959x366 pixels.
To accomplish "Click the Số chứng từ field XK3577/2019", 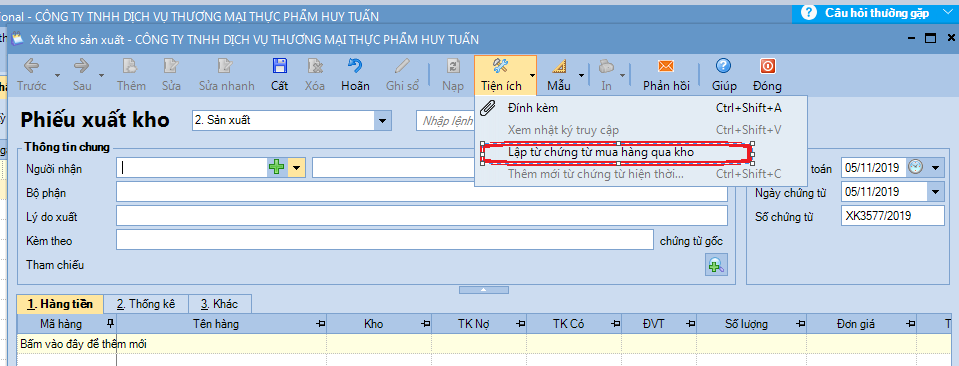I will point(893,216).
